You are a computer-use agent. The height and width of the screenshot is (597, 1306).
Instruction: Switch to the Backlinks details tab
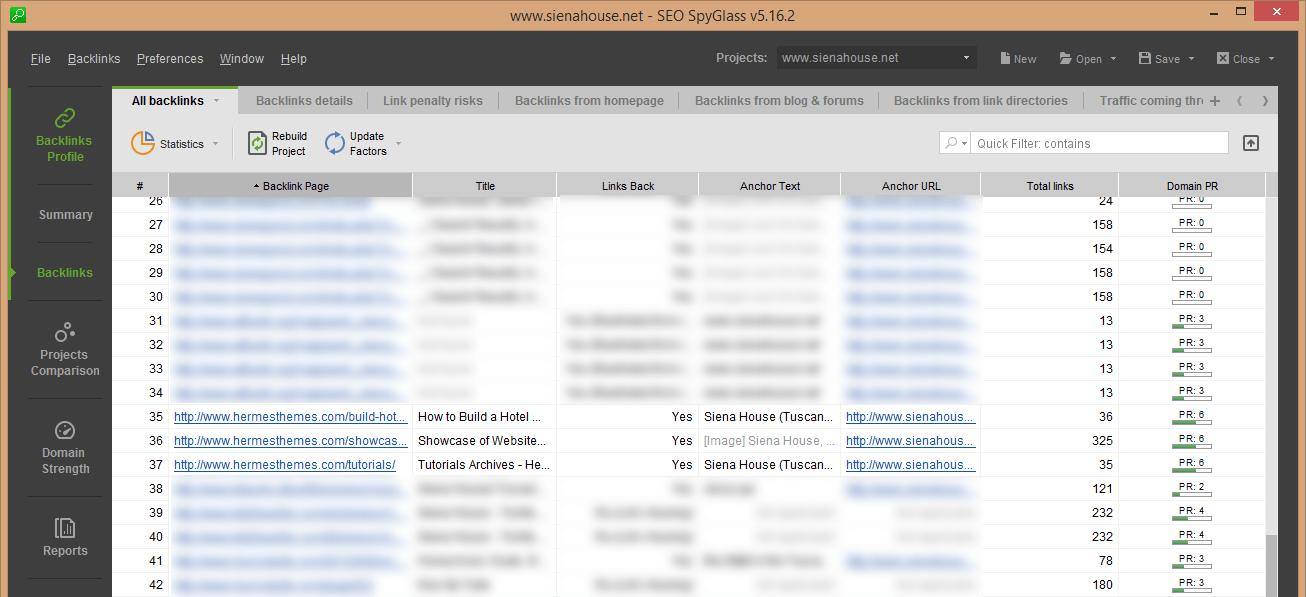[304, 101]
